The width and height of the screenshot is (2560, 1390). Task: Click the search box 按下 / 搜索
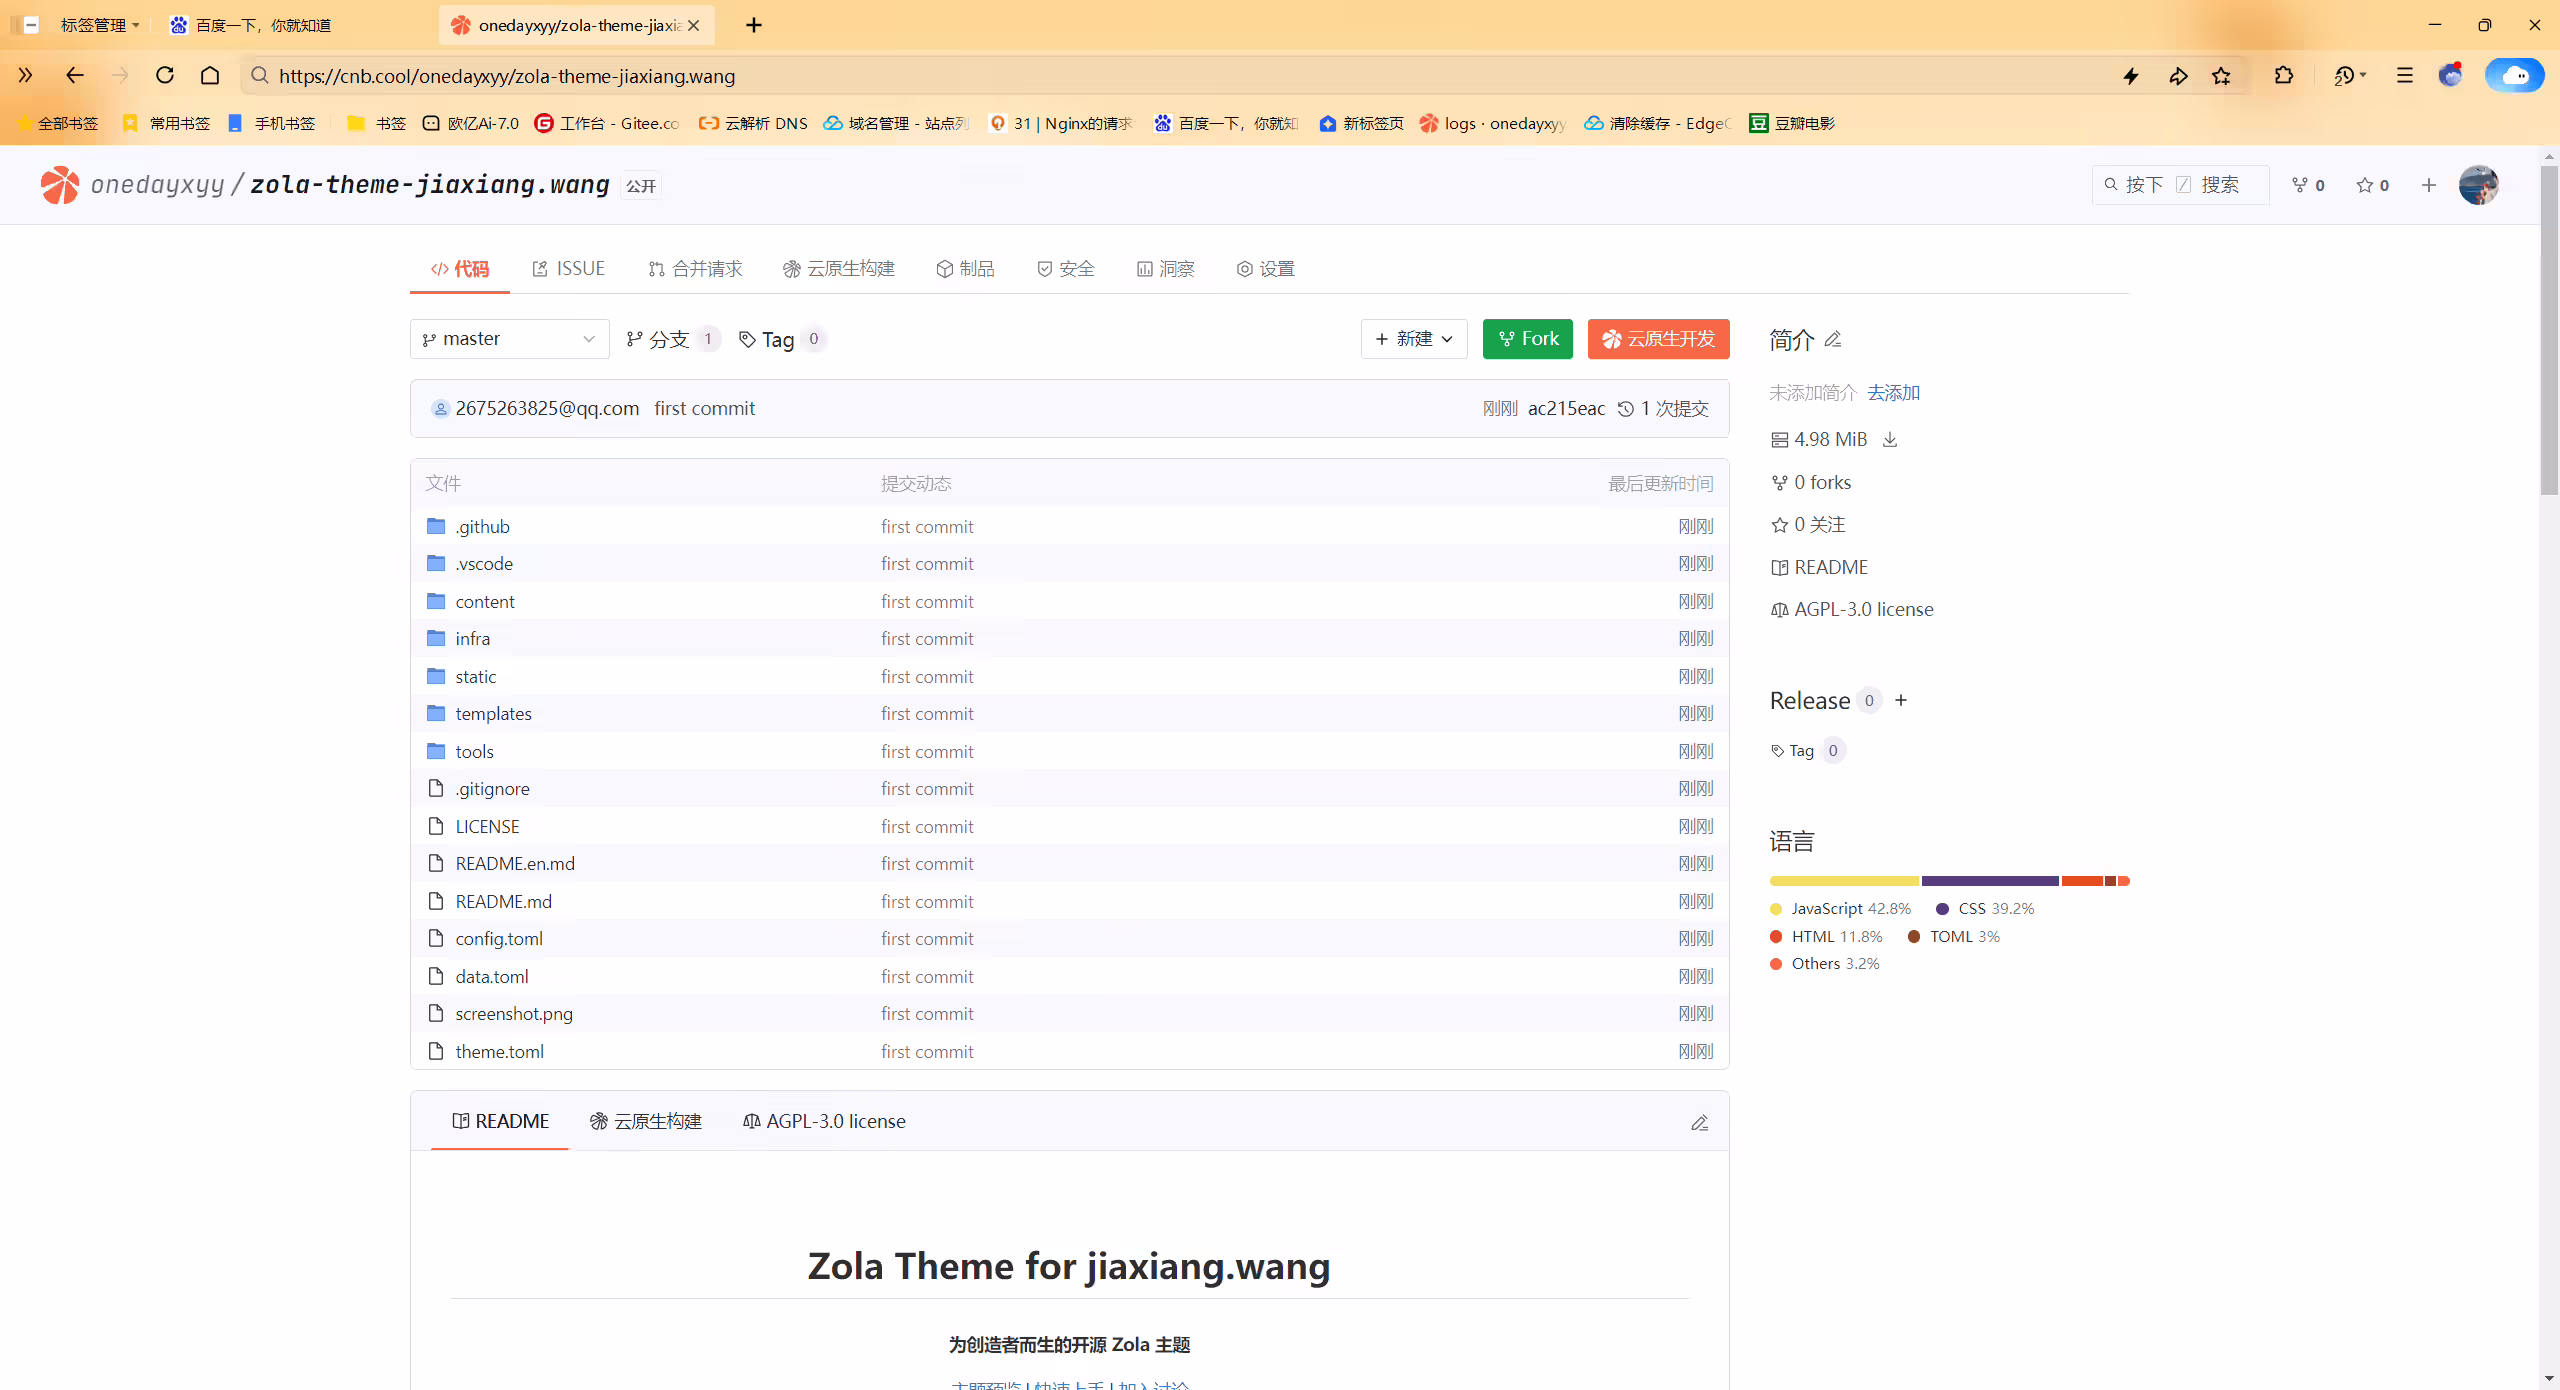click(2180, 185)
